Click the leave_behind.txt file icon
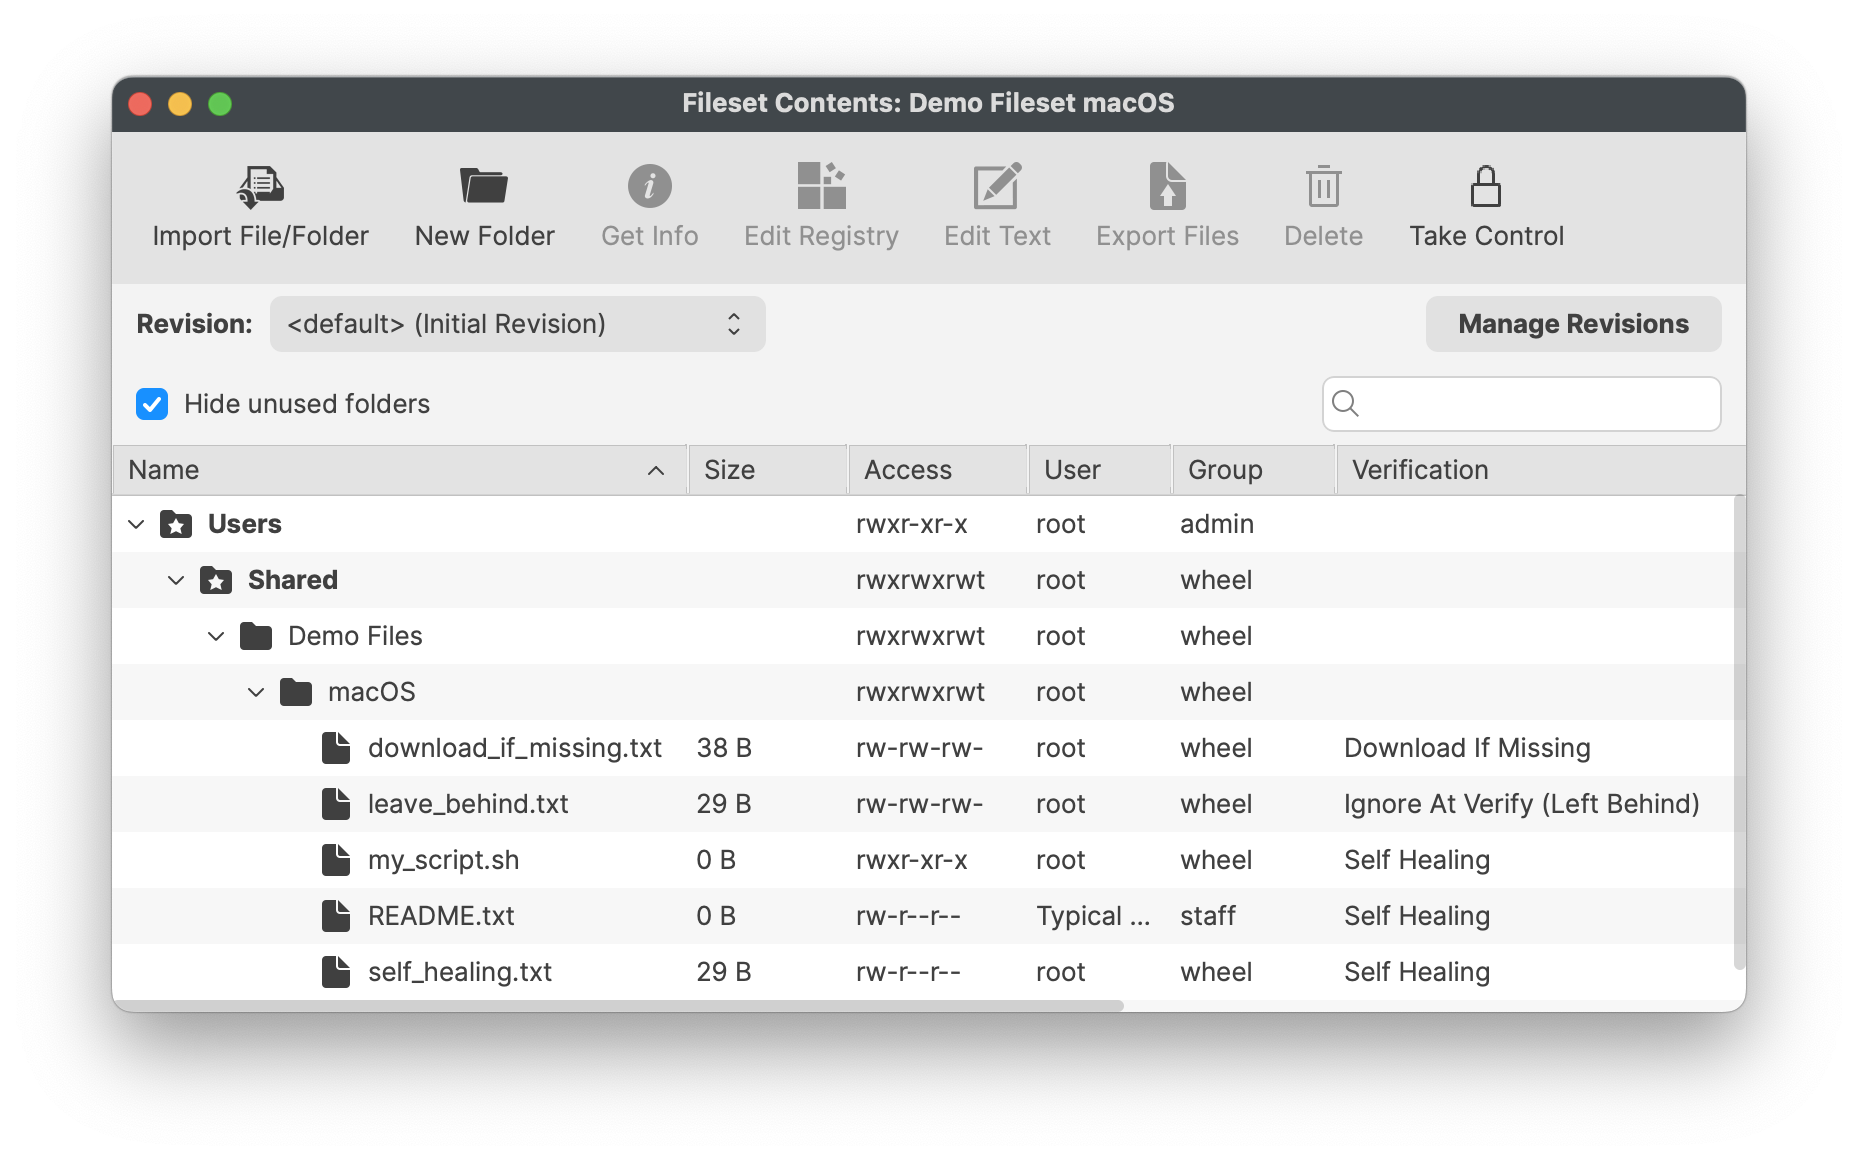The height and width of the screenshot is (1160, 1858). (x=336, y=804)
